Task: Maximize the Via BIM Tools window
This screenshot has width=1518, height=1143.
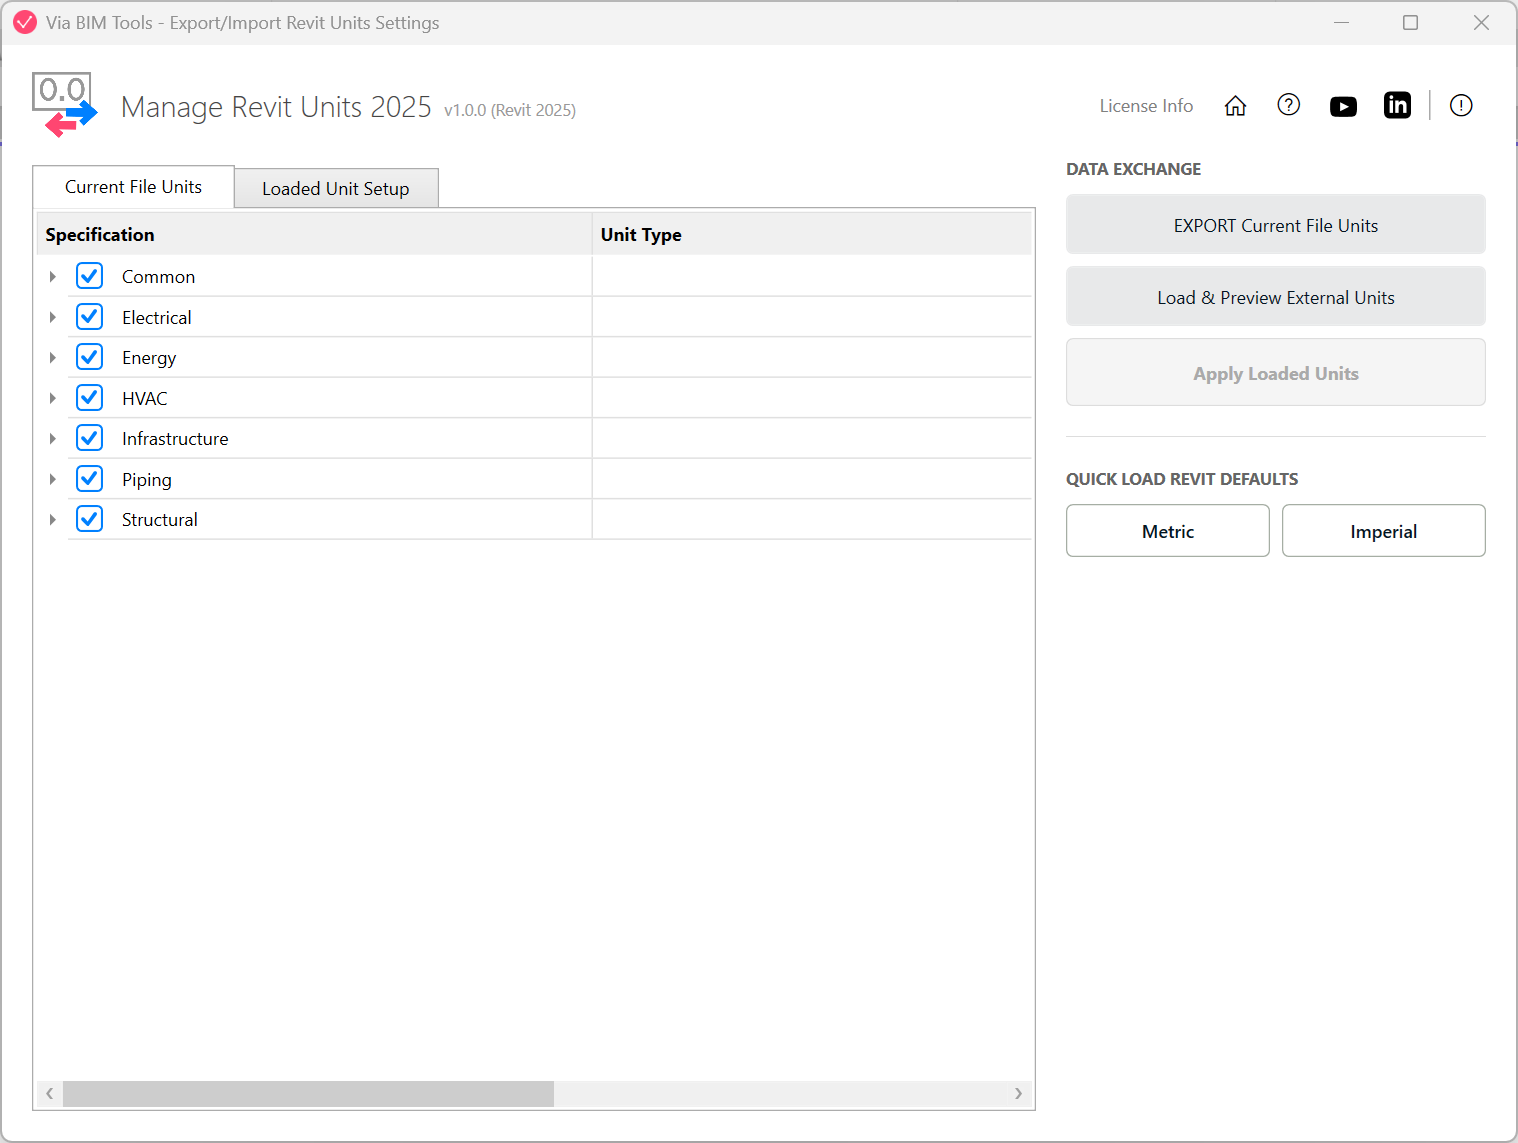Action: (1410, 22)
